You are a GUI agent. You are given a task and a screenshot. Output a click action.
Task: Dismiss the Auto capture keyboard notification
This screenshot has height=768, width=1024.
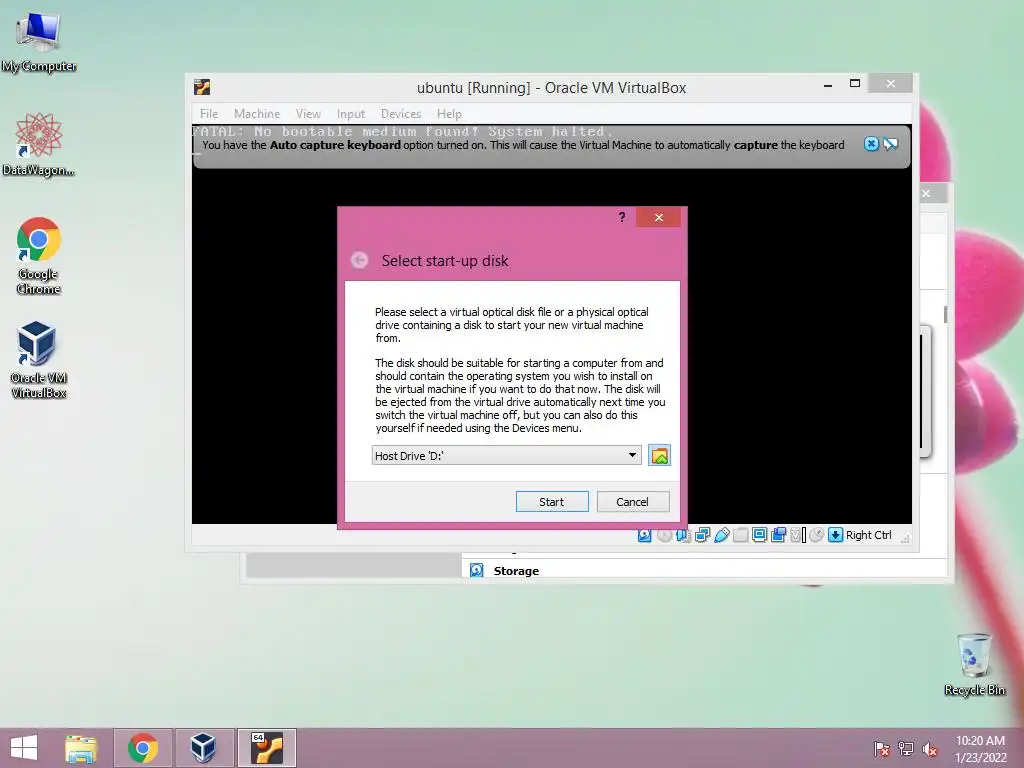[871, 144]
